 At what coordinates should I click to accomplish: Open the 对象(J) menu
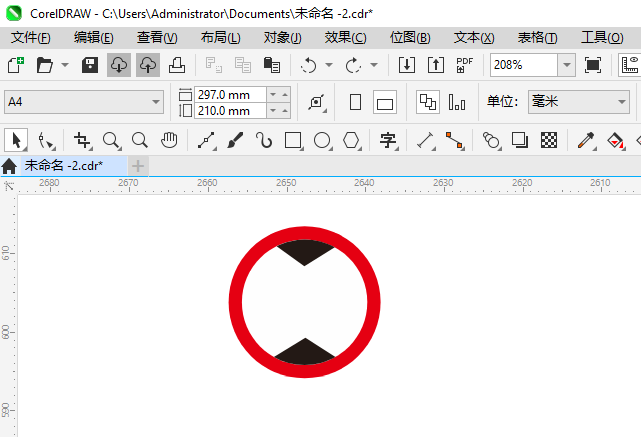[282, 38]
